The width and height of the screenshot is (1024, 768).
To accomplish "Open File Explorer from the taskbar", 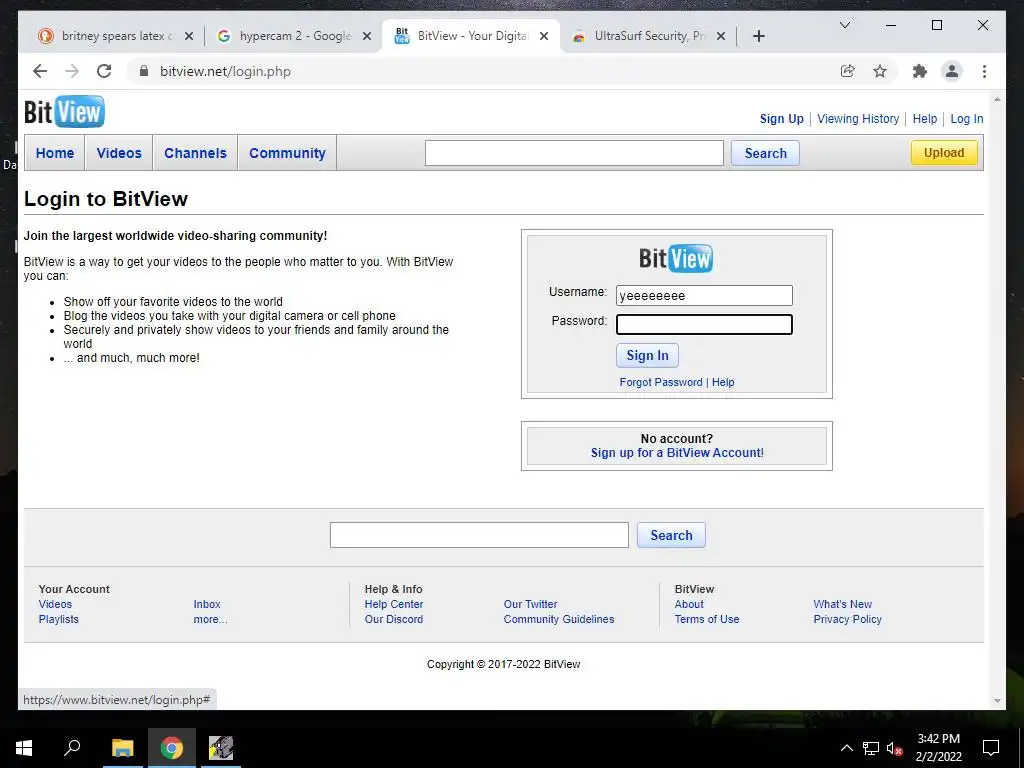I will tap(122, 748).
